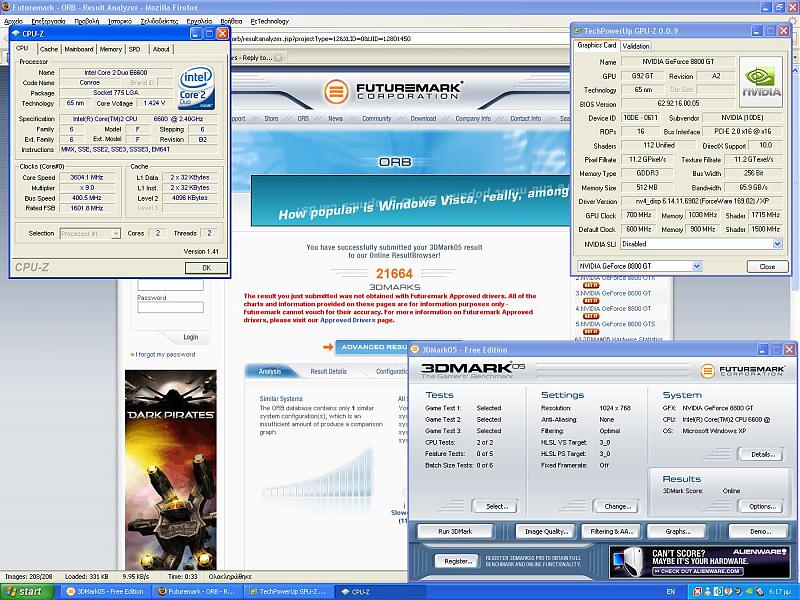The height and width of the screenshot is (600, 800).
Task: Click Run 3DMark button
Action: point(455,531)
